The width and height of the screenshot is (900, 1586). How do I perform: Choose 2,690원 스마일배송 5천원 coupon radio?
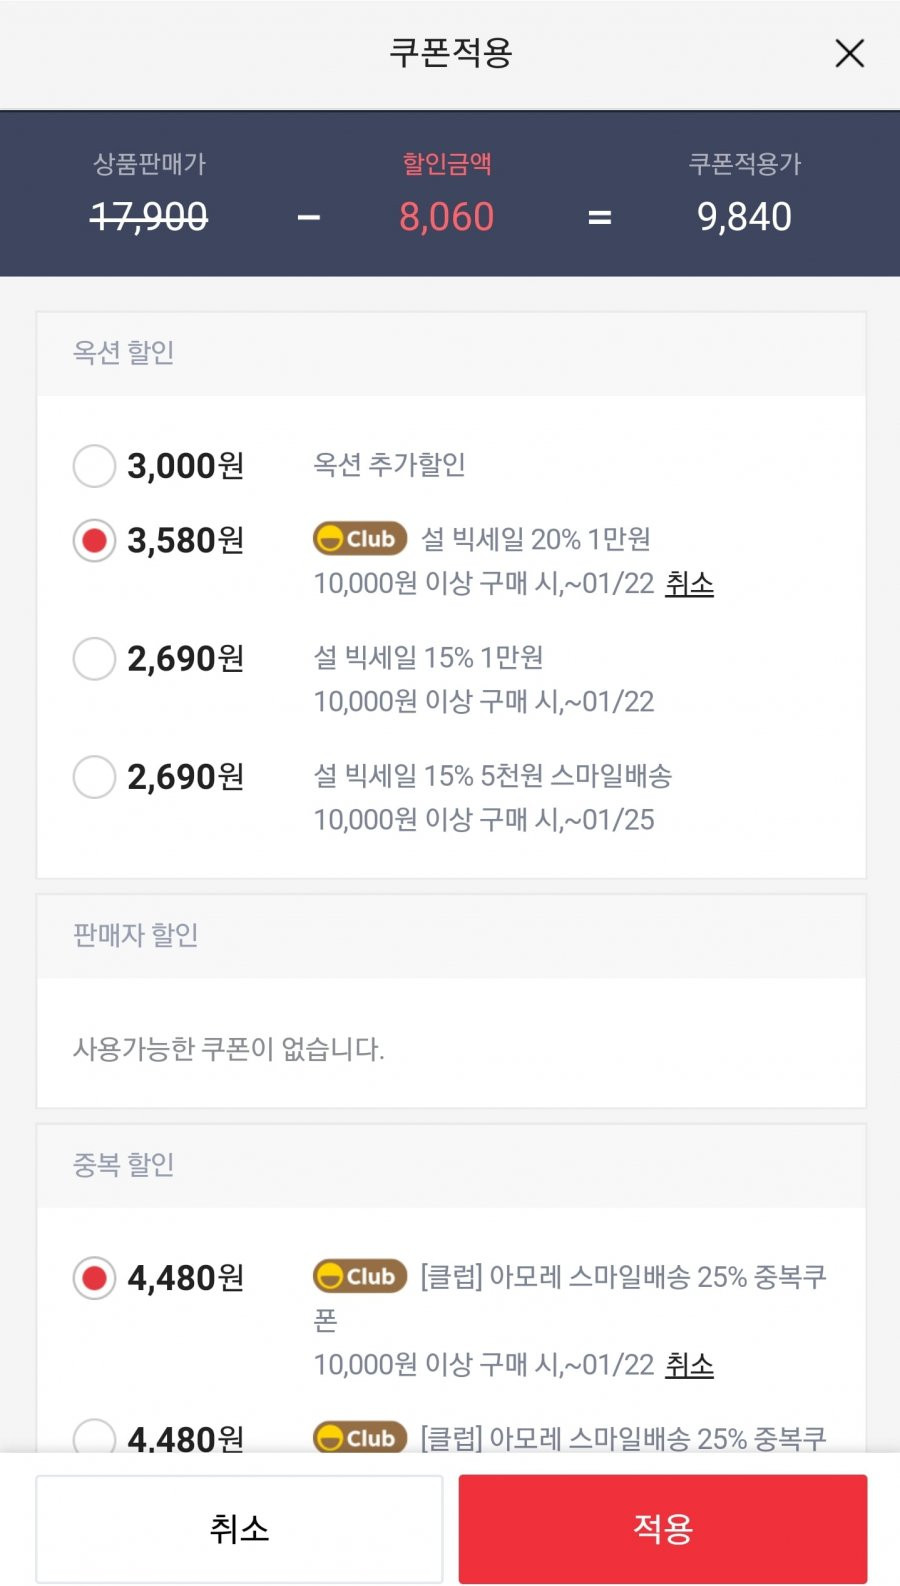(x=94, y=777)
